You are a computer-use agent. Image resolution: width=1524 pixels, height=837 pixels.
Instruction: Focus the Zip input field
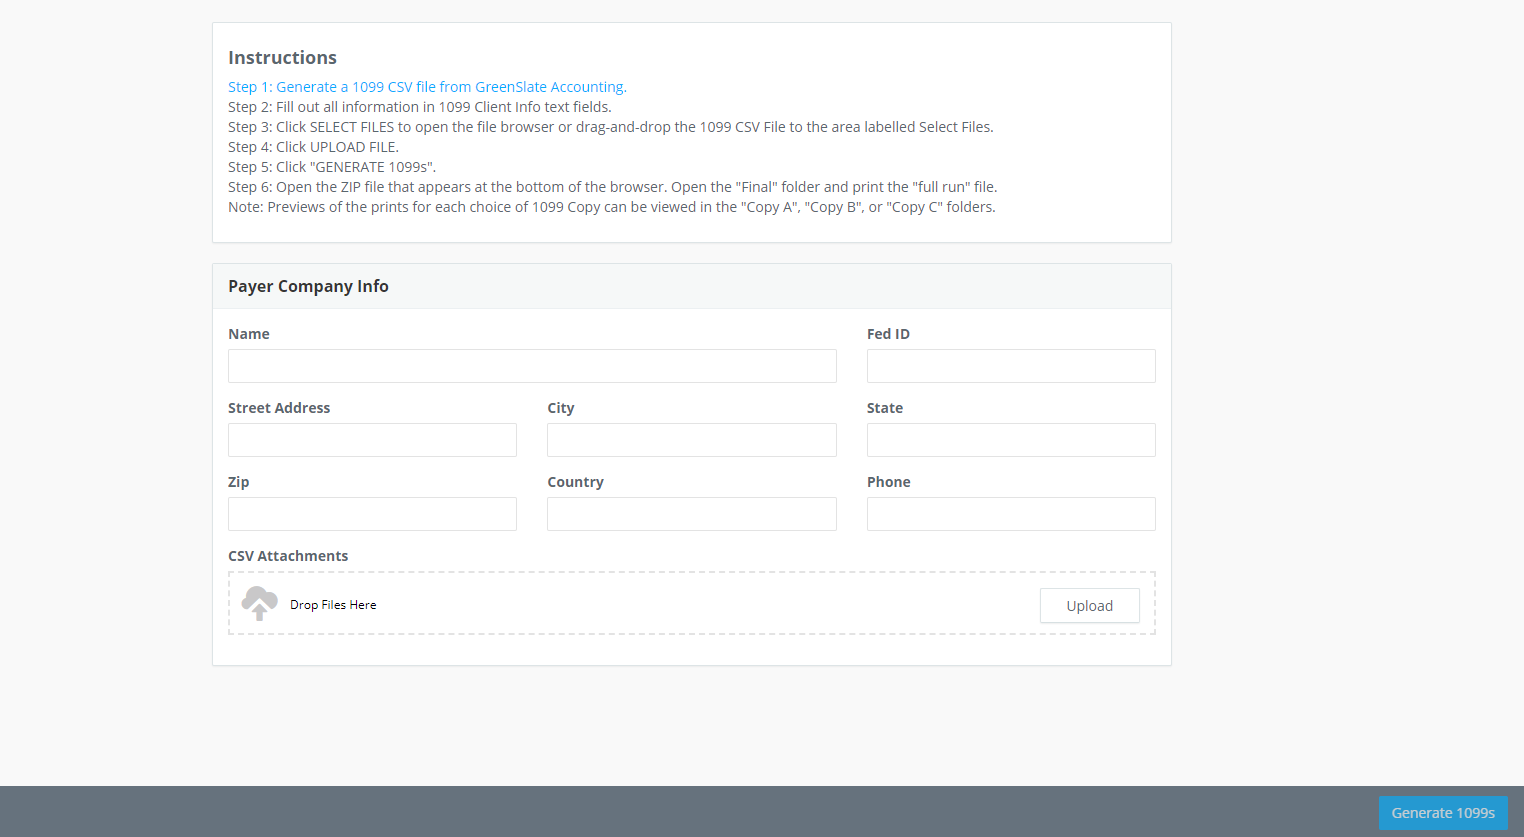coord(372,514)
